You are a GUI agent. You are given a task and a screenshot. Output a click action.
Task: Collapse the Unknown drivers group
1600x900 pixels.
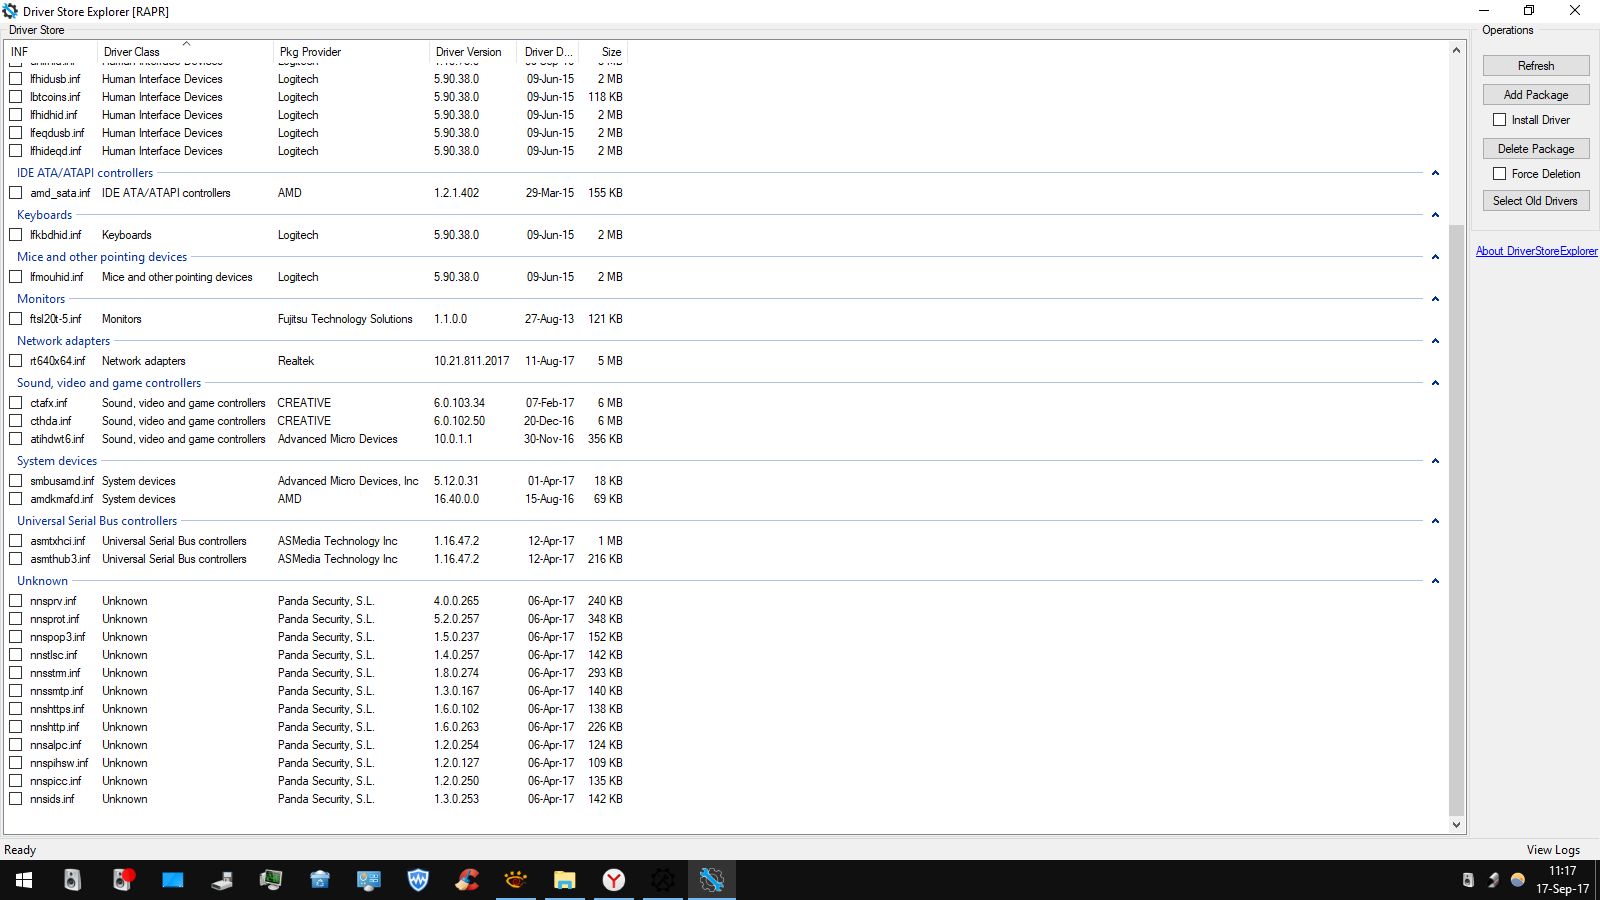pos(1435,581)
